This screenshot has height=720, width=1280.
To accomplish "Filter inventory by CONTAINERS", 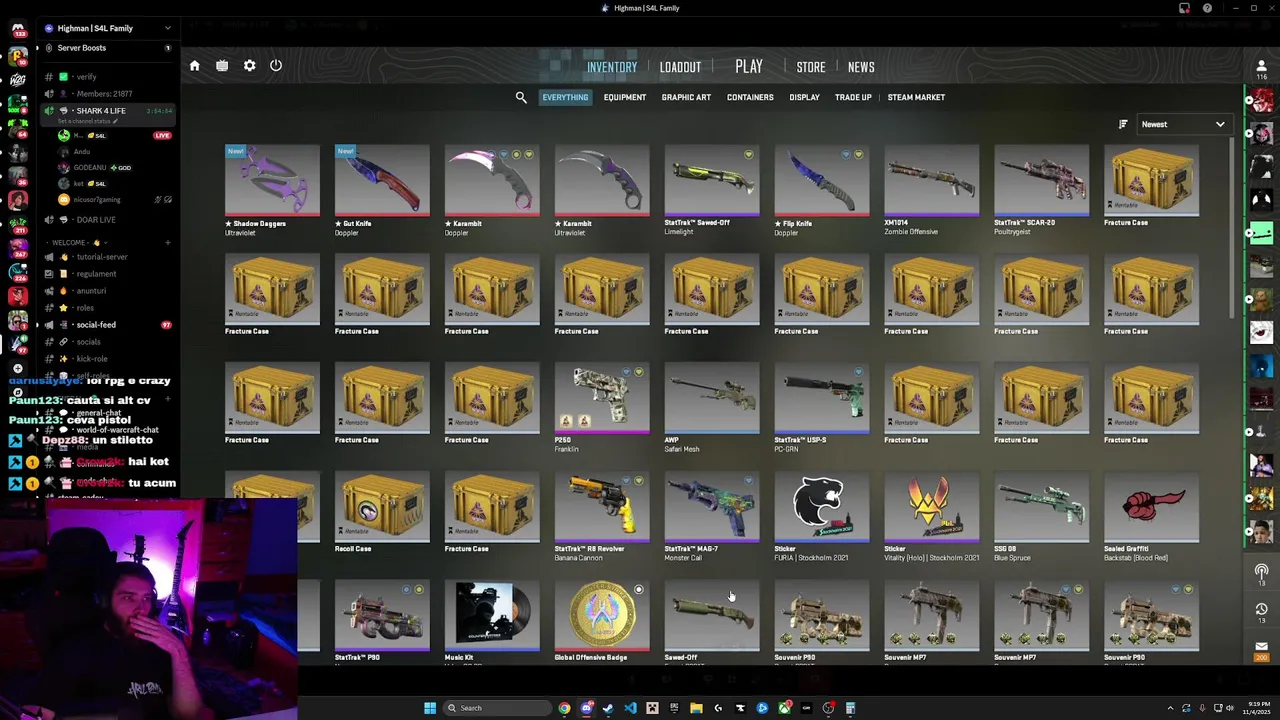I will point(750,97).
